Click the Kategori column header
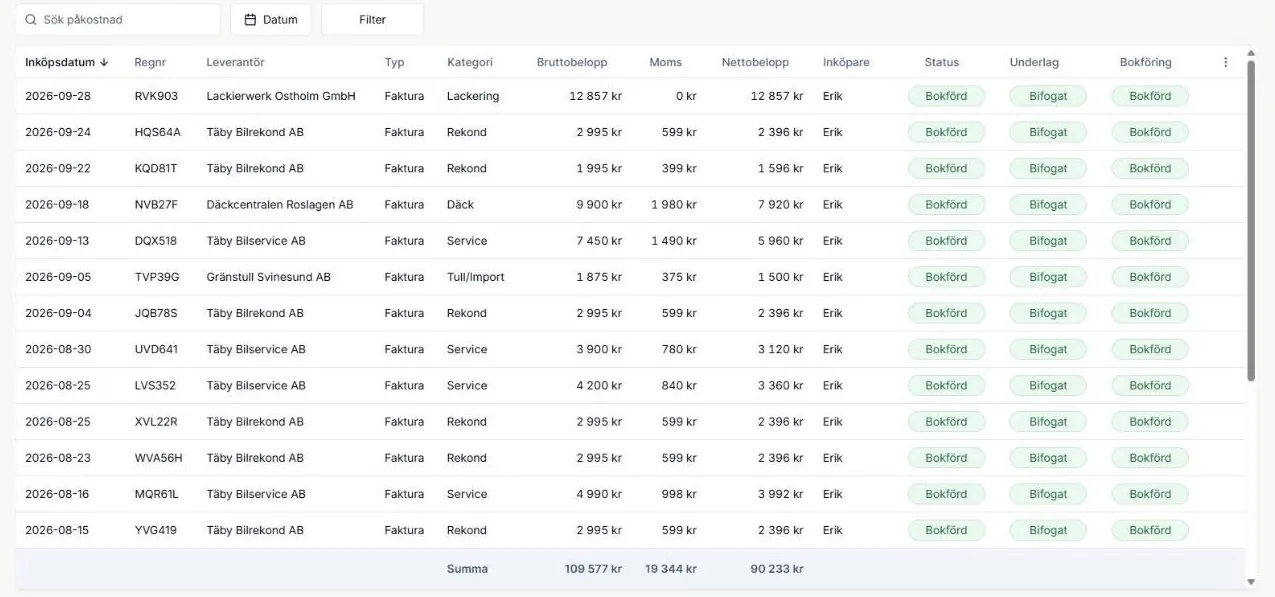Image resolution: width=1275 pixels, height=597 pixels. 470,62
